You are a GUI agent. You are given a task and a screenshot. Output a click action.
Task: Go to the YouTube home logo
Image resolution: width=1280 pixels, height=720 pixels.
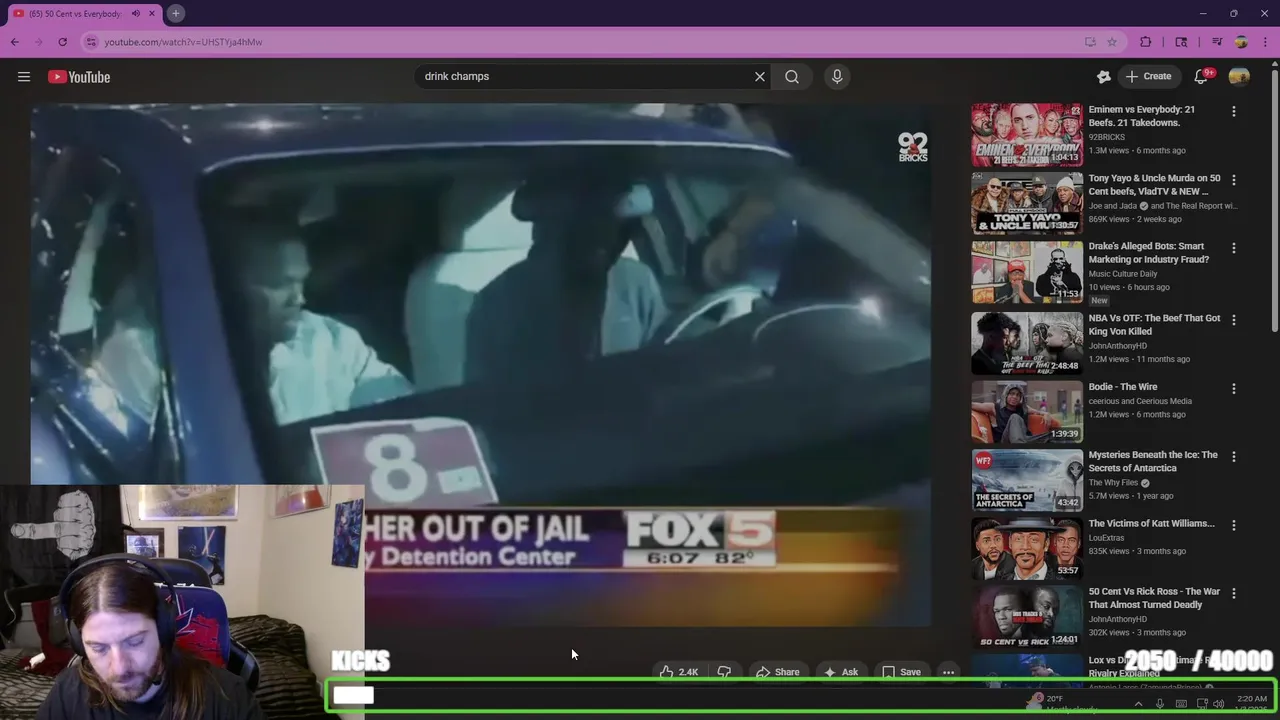(x=79, y=77)
